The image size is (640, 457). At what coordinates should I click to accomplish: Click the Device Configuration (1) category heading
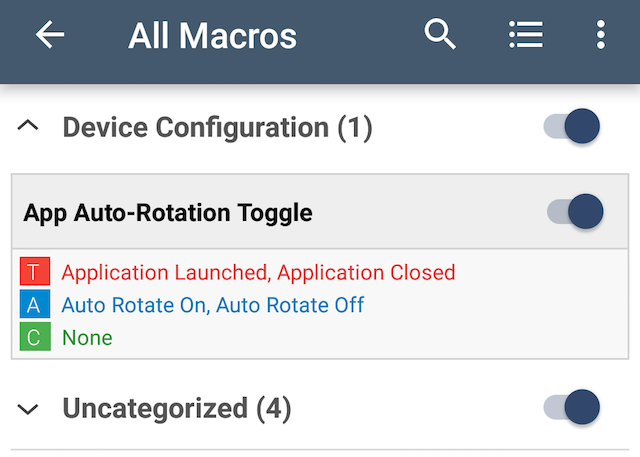(x=217, y=128)
